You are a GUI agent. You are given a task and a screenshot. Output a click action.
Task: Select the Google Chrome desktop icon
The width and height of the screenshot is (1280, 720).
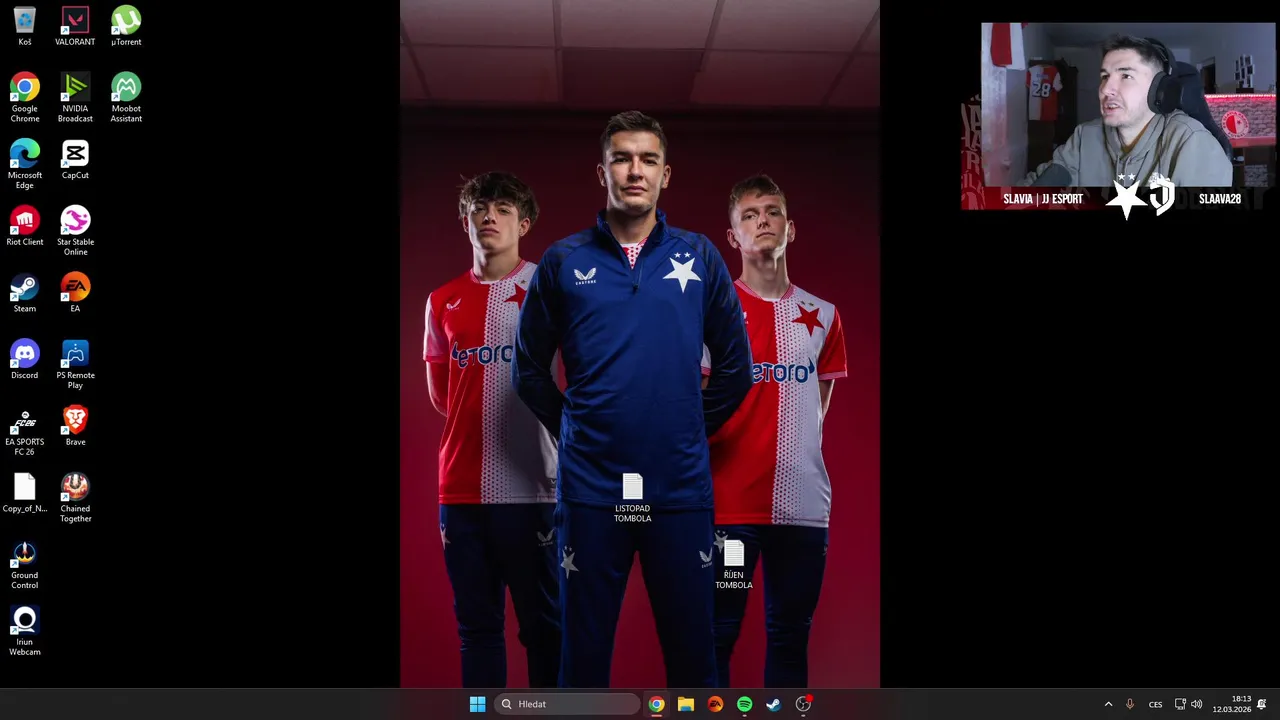[x=25, y=98]
